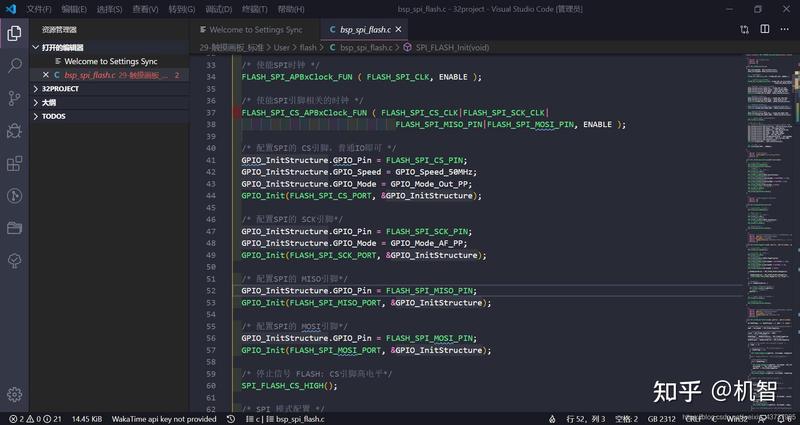Click the flash breadcrumb segment
The width and height of the screenshot is (800, 425).
point(308,47)
